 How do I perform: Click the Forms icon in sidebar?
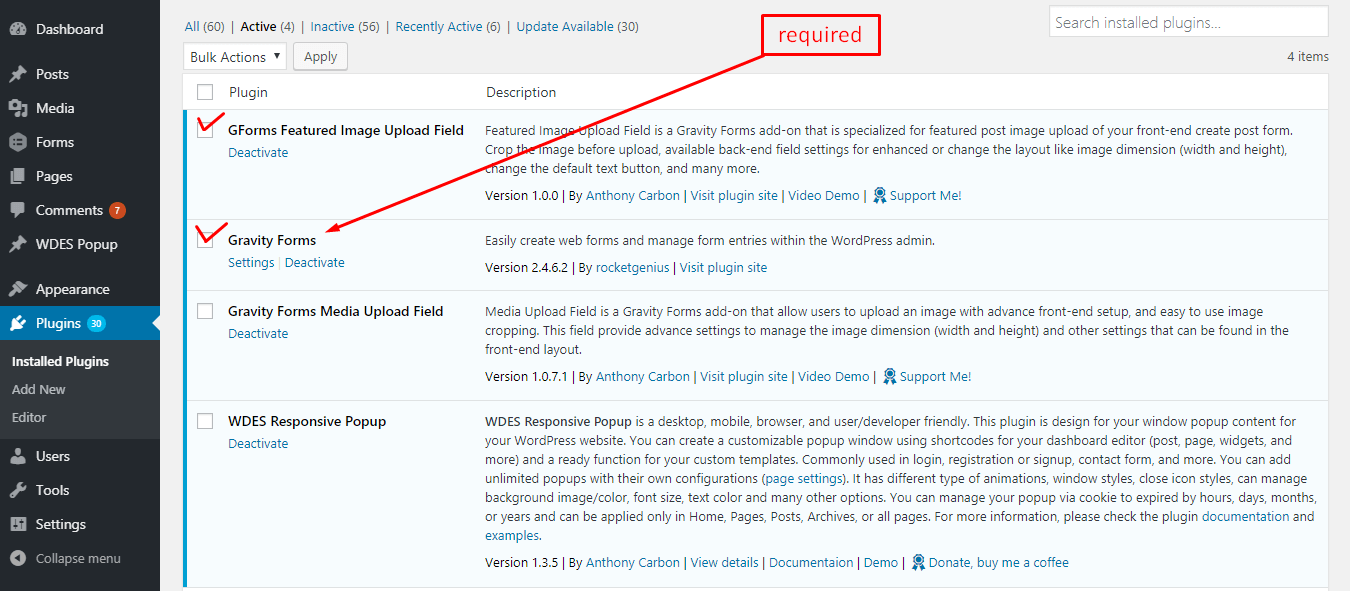click(18, 142)
